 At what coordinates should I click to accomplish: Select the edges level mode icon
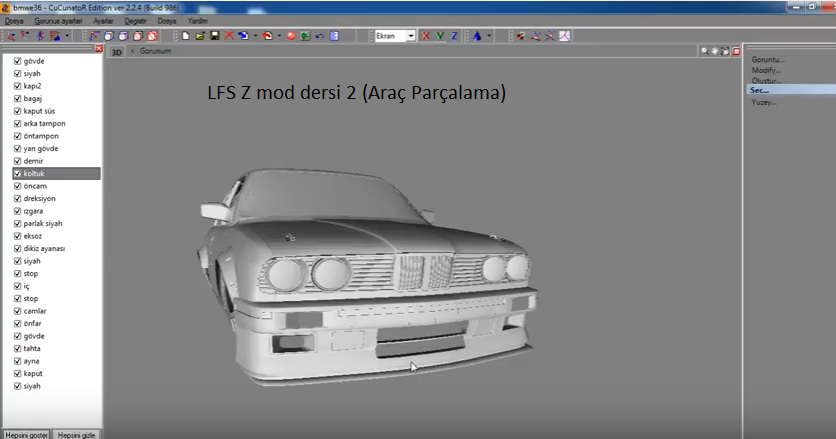pos(25,36)
